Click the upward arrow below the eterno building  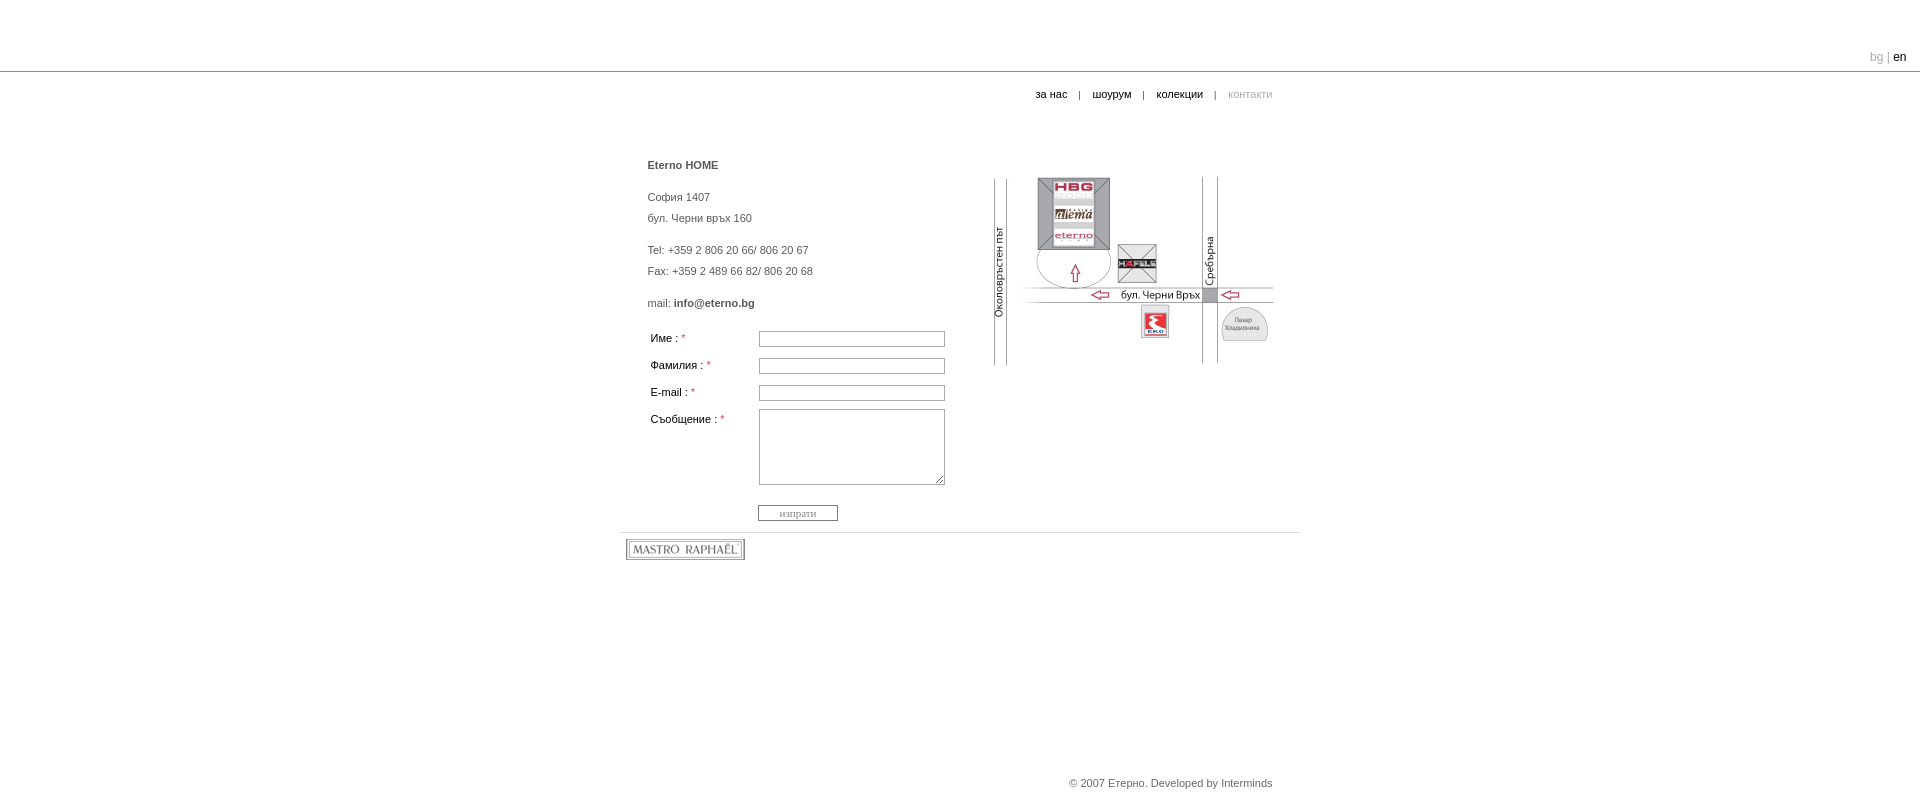[x=1075, y=273]
